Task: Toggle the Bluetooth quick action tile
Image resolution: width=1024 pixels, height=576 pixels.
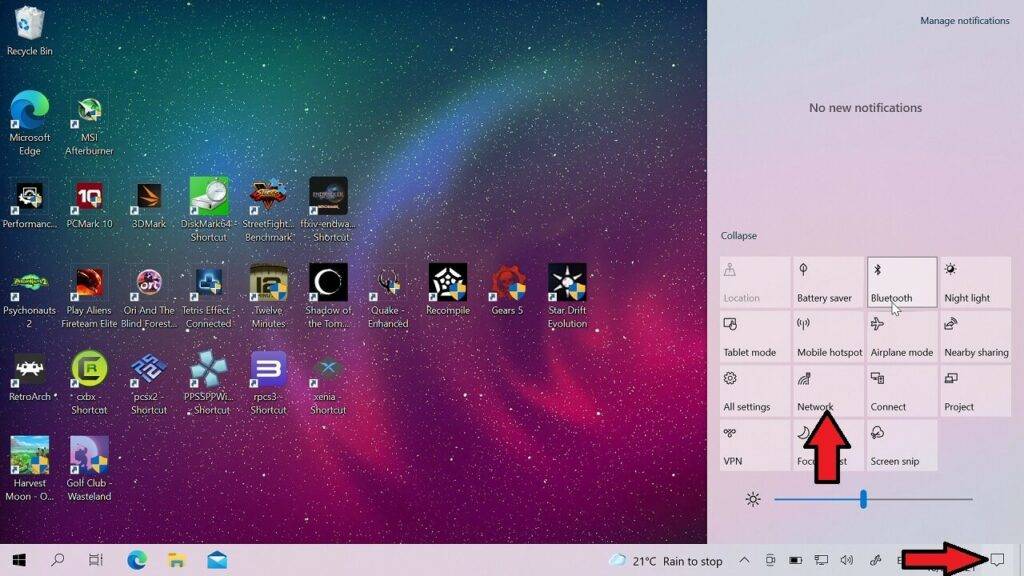Action: tap(901, 282)
